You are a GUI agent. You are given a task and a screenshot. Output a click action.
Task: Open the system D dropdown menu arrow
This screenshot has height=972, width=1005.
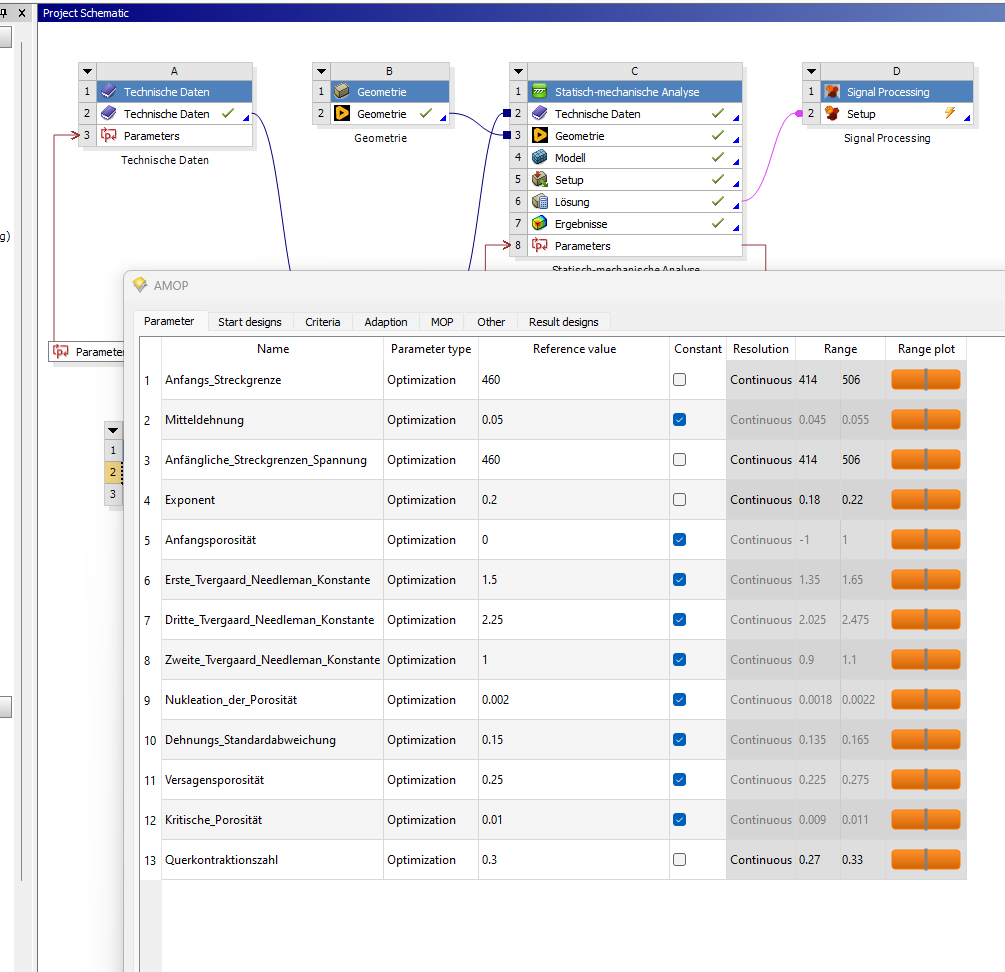811,71
